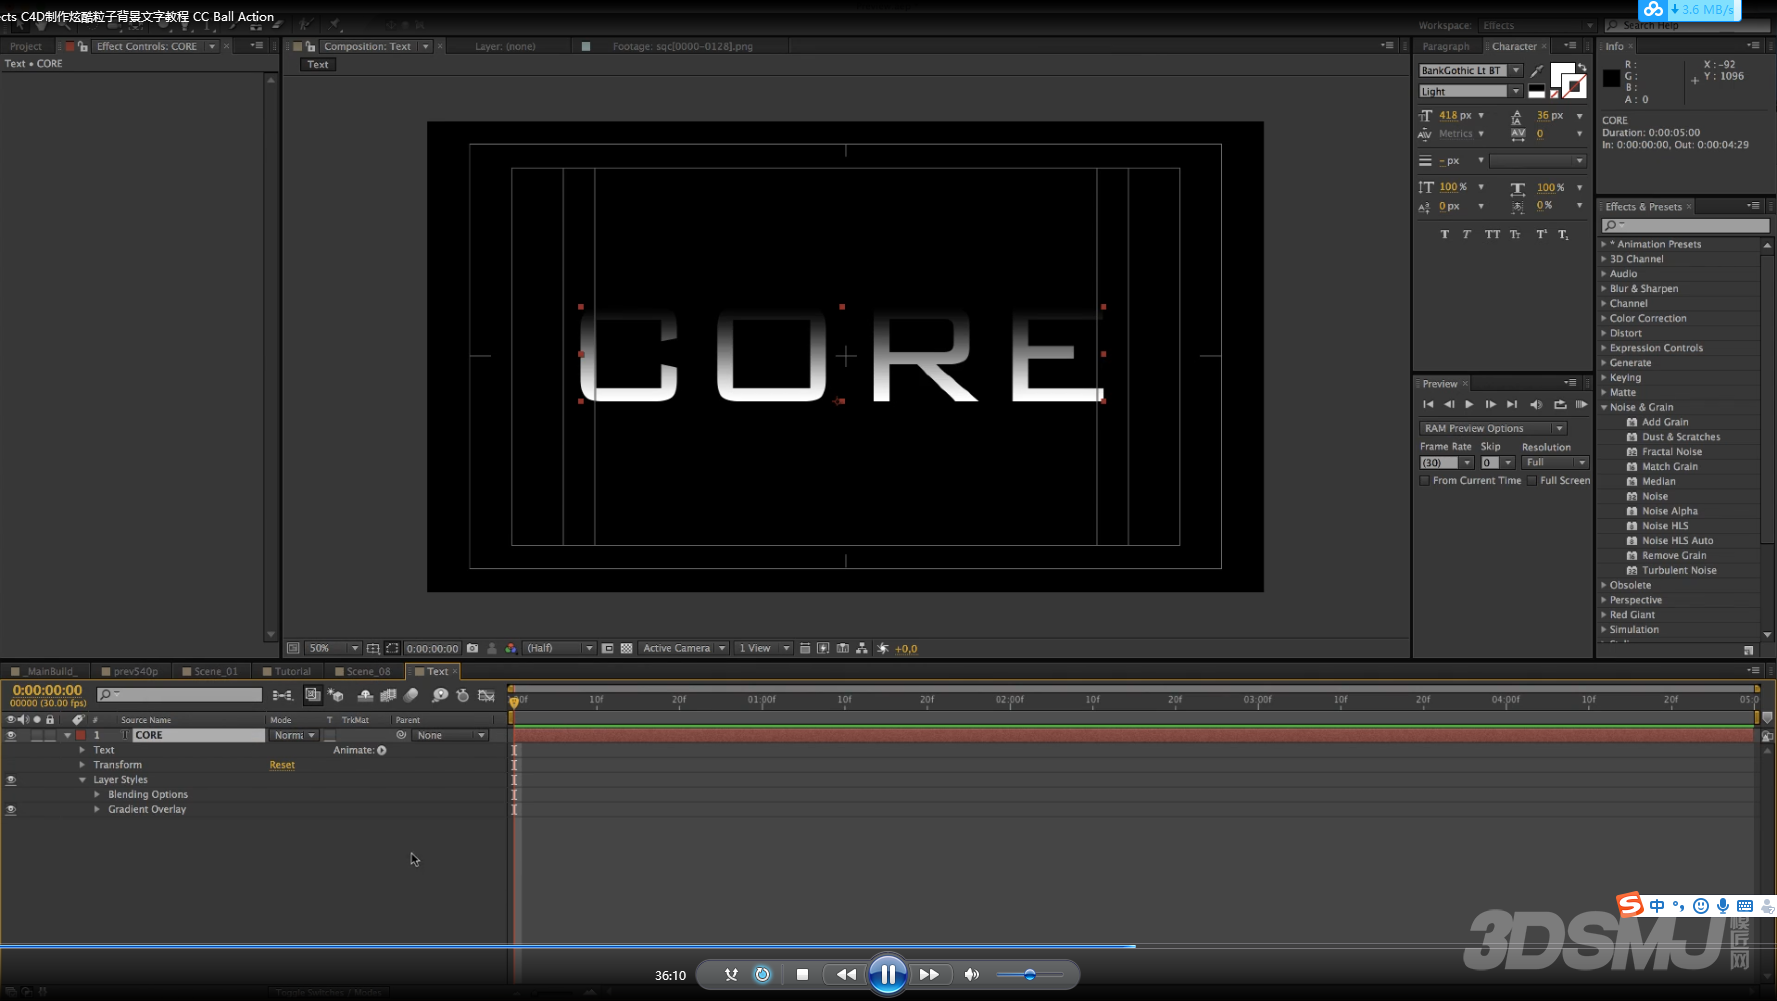Toggle Frame Blending icon in timeline toolbar
The height and width of the screenshot is (1001, 1777).
(x=388, y=695)
